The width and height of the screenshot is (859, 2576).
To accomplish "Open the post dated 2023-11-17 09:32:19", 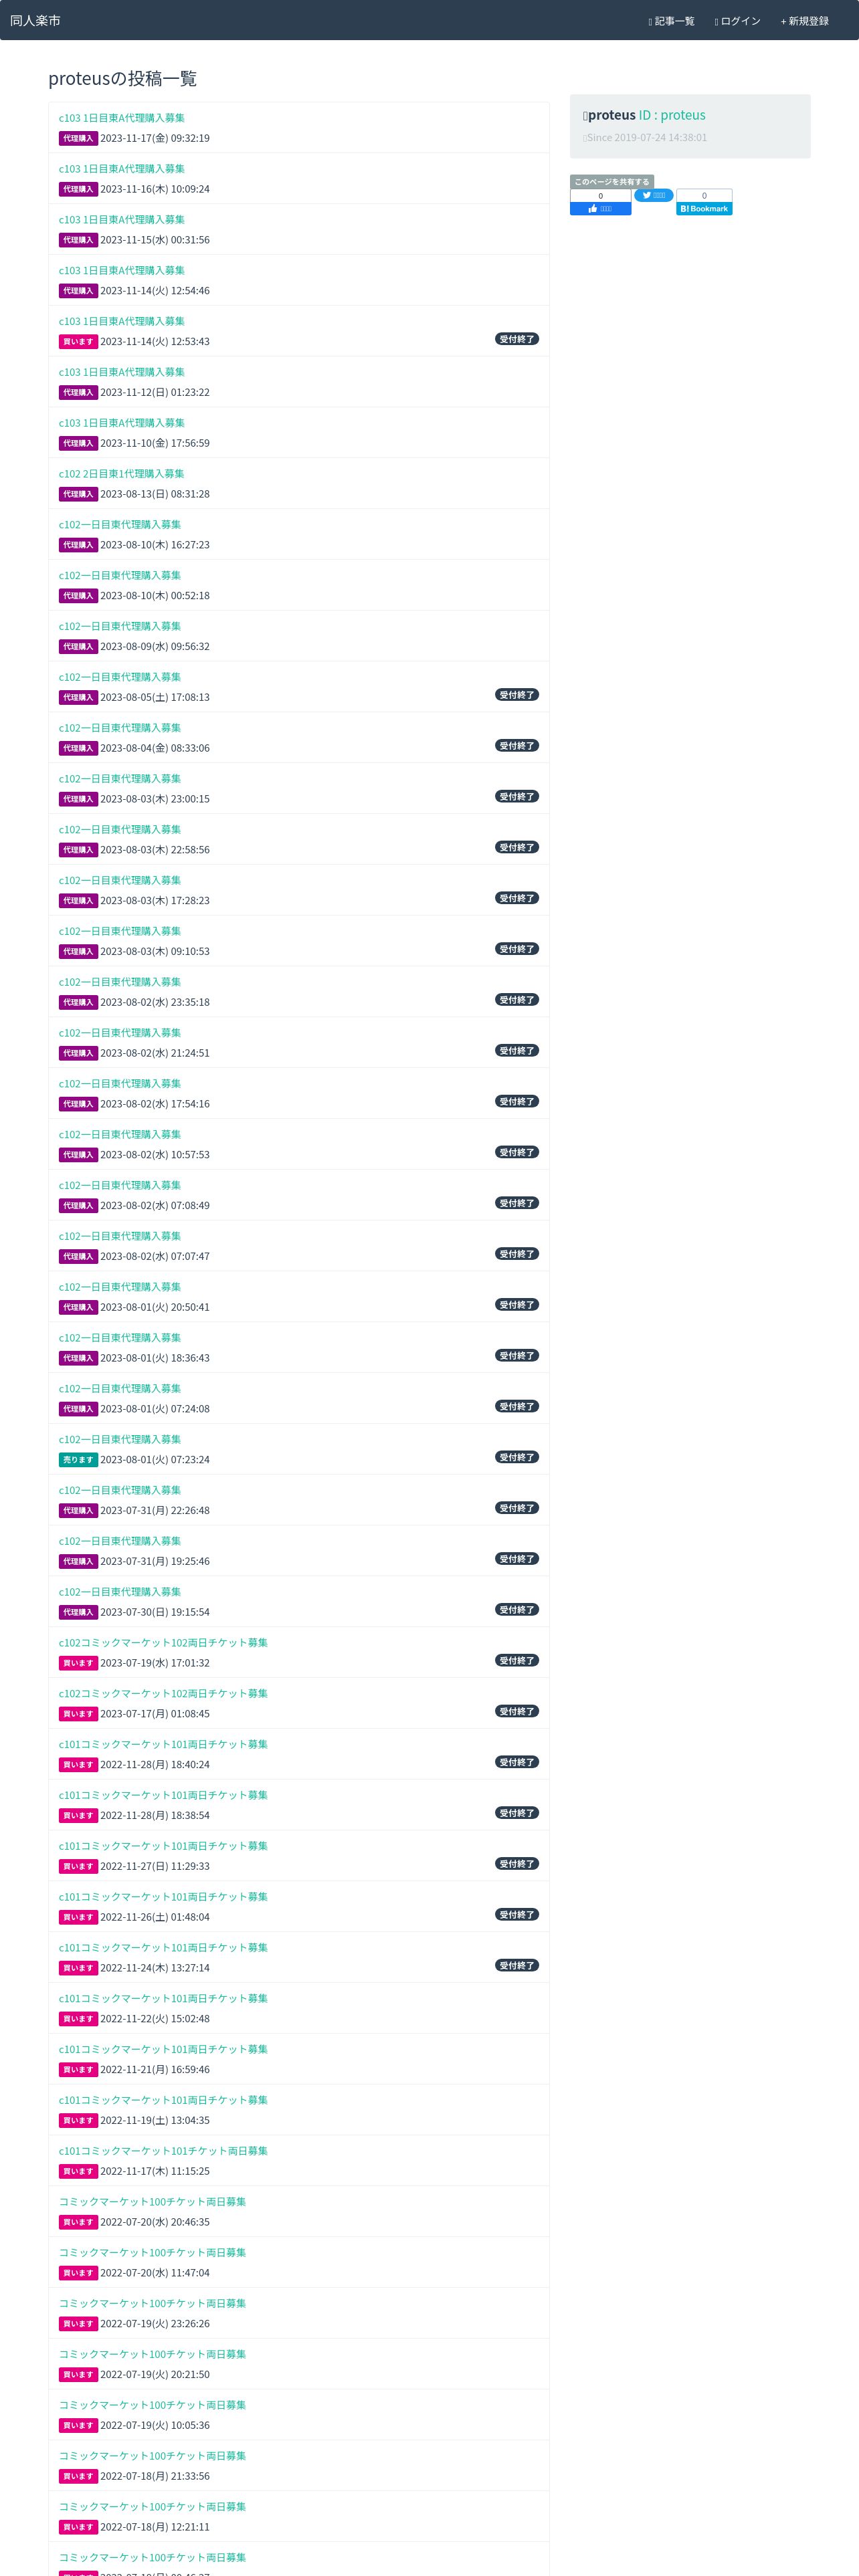I will pyautogui.click(x=121, y=118).
